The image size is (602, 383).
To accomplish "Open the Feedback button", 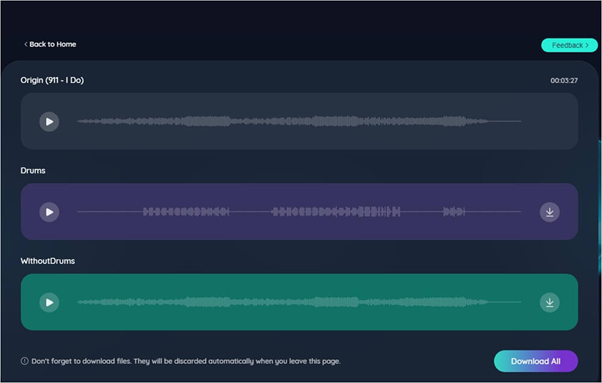I will (569, 45).
